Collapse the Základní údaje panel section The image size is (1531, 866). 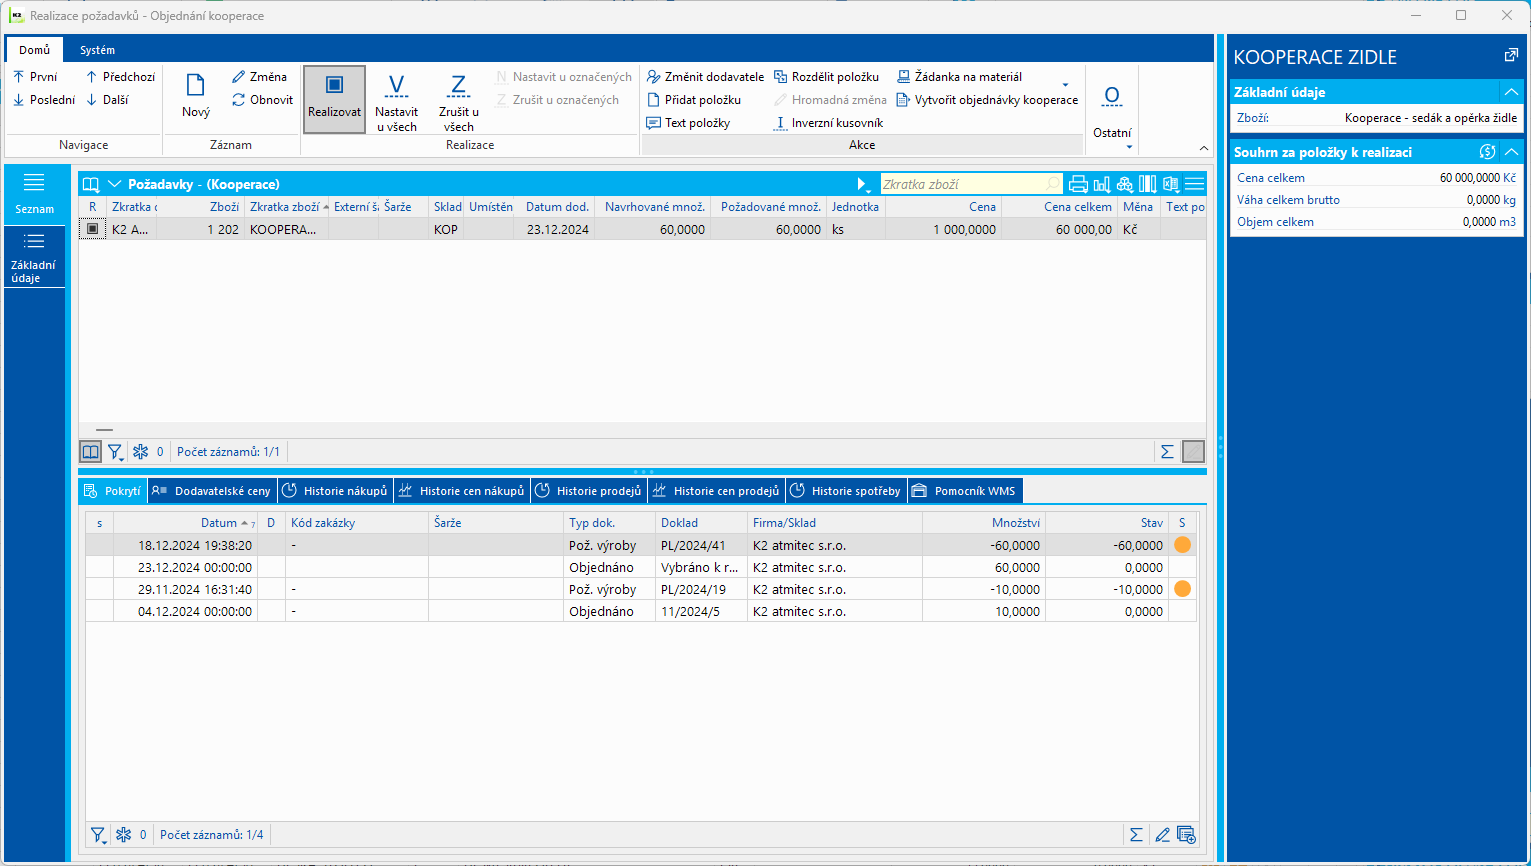pos(1511,92)
